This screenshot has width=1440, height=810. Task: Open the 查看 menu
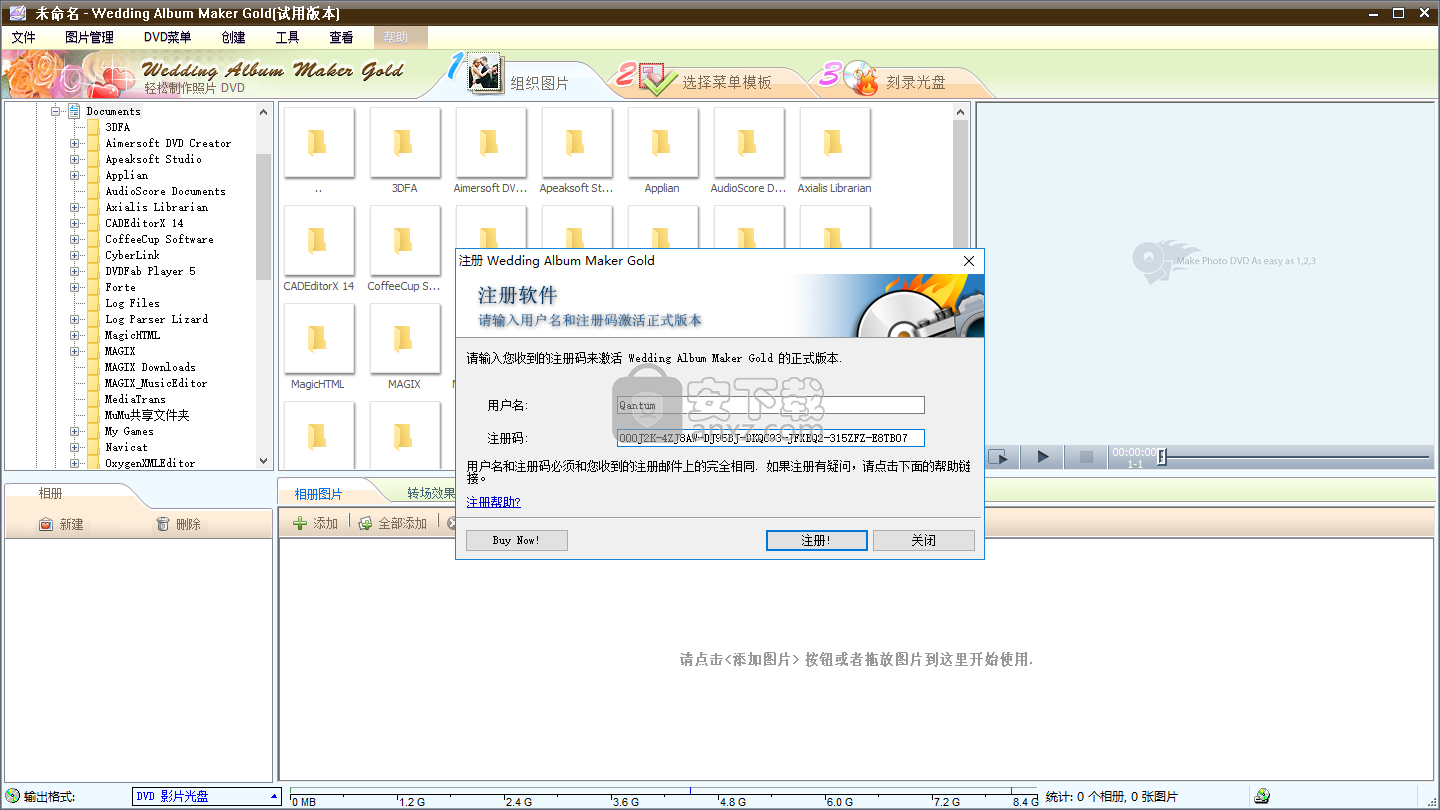tap(341, 37)
